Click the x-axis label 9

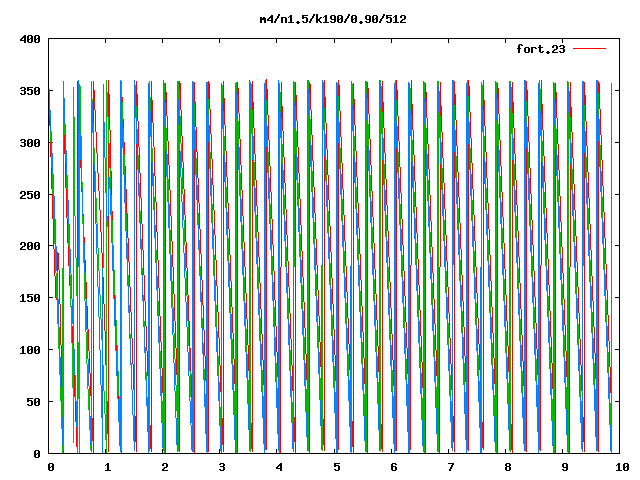point(565,467)
